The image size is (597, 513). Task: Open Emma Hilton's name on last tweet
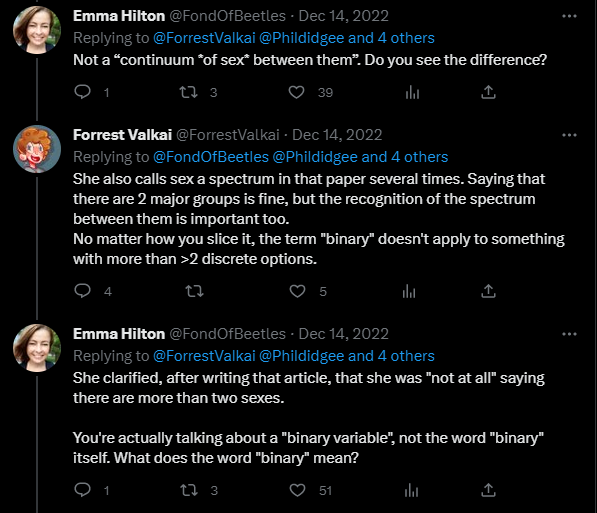click(x=119, y=334)
